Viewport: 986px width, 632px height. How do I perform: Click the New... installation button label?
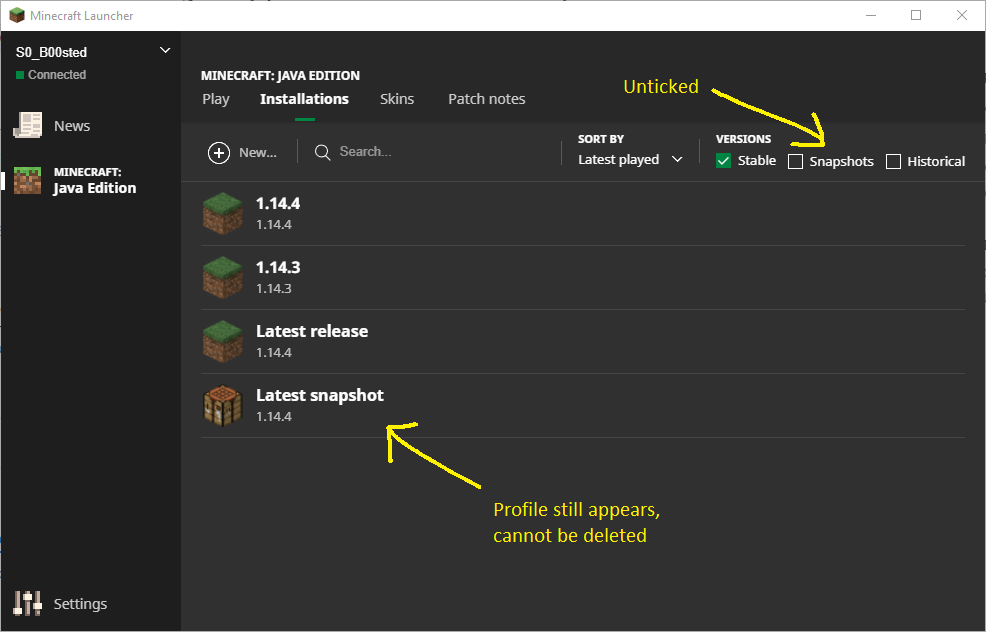[258, 152]
